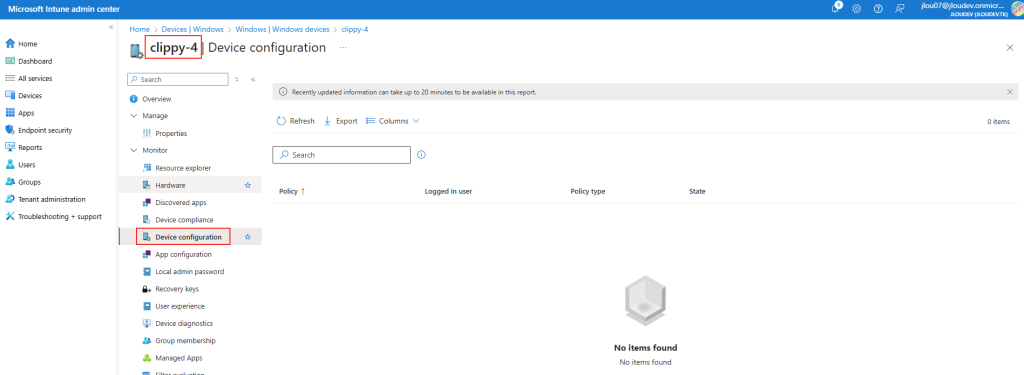
Task: Click the Refresh button
Action: (295, 121)
